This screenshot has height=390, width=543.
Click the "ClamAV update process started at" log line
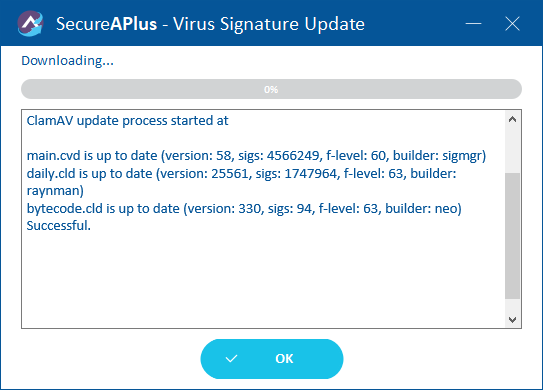click(x=127, y=121)
